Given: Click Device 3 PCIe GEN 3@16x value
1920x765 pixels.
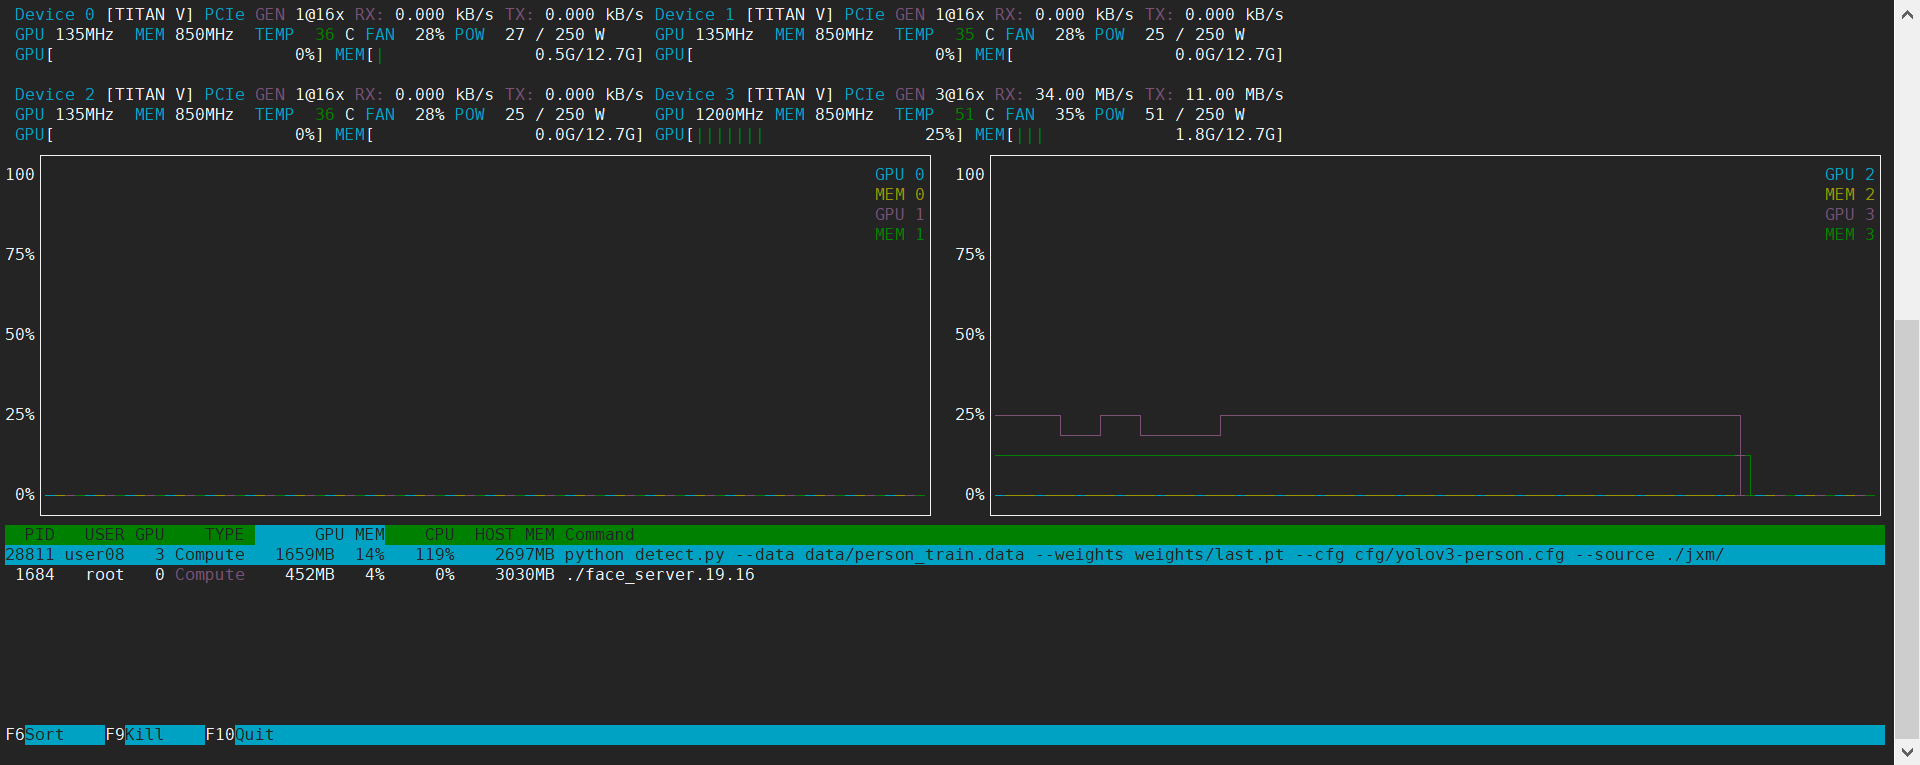Looking at the screenshot, I should [x=959, y=95].
